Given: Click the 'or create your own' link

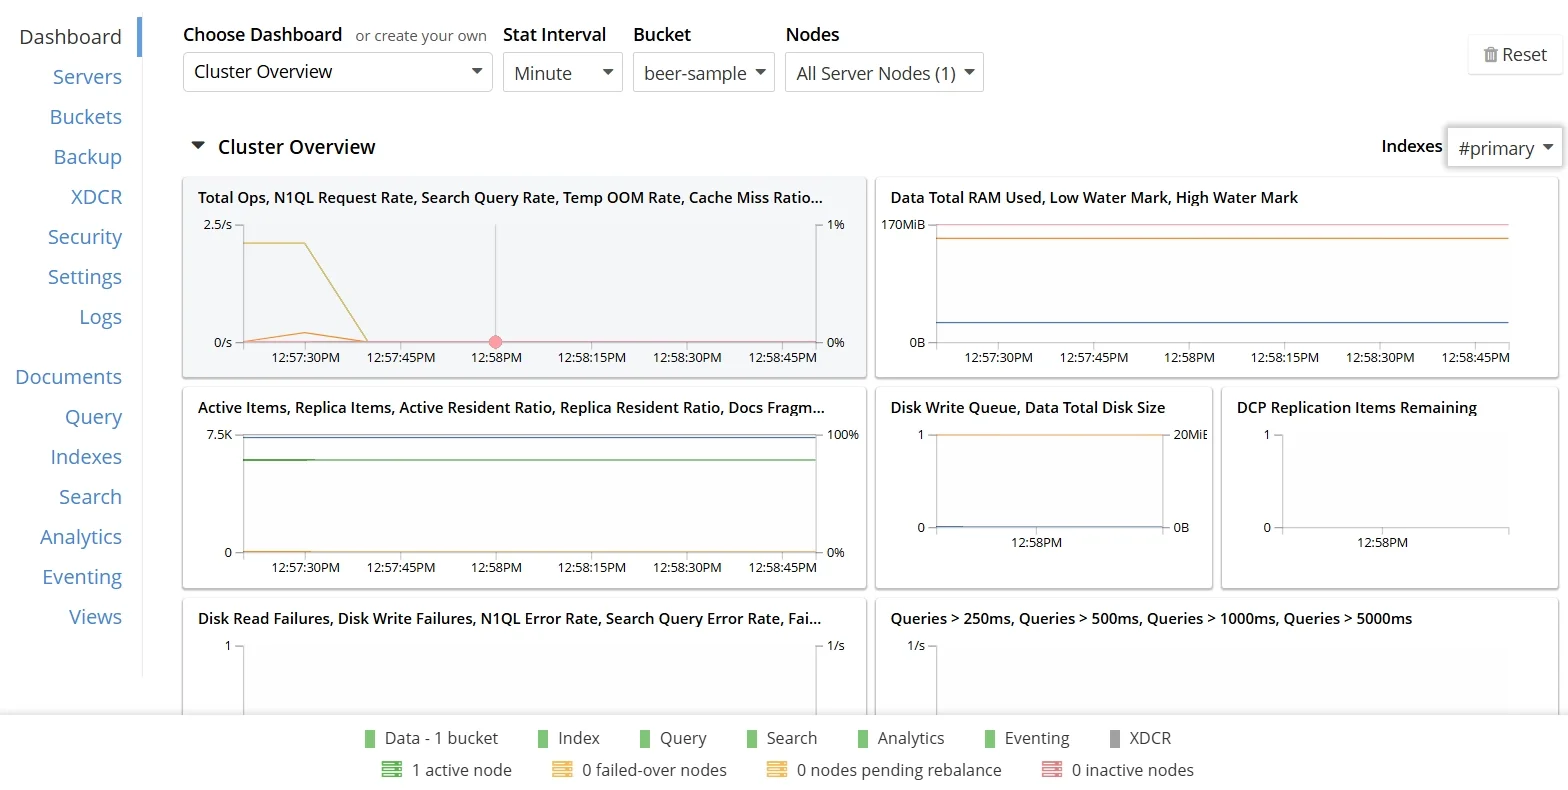Looking at the screenshot, I should (421, 36).
